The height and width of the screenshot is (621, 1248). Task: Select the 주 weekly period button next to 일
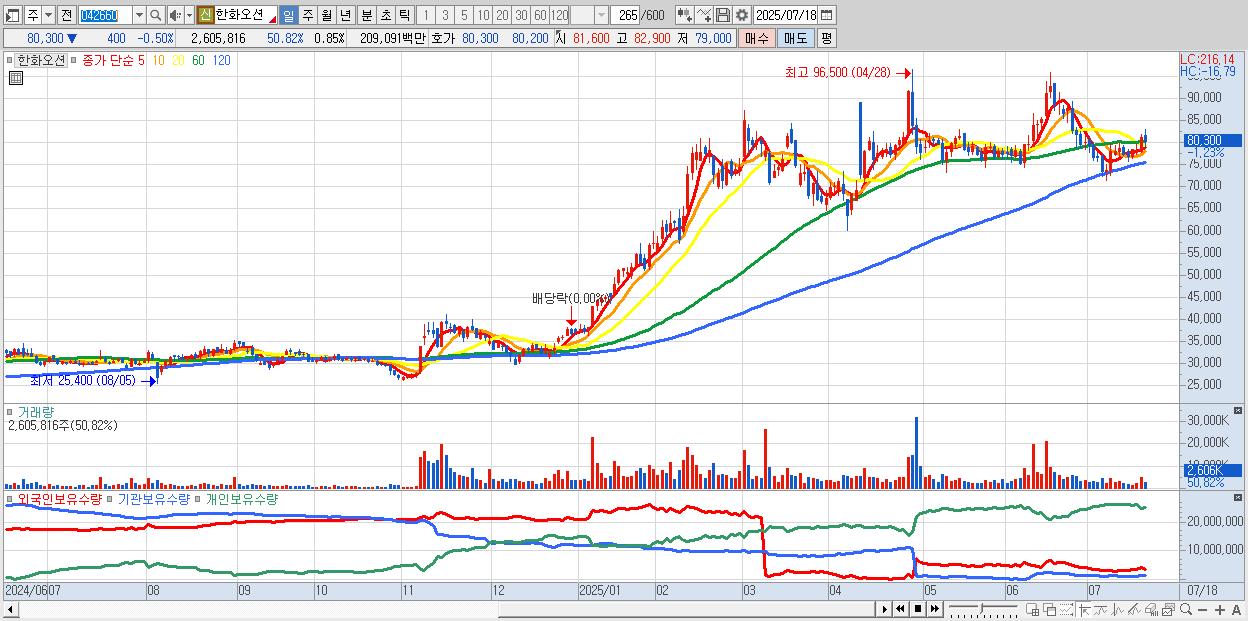pos(307,15)
